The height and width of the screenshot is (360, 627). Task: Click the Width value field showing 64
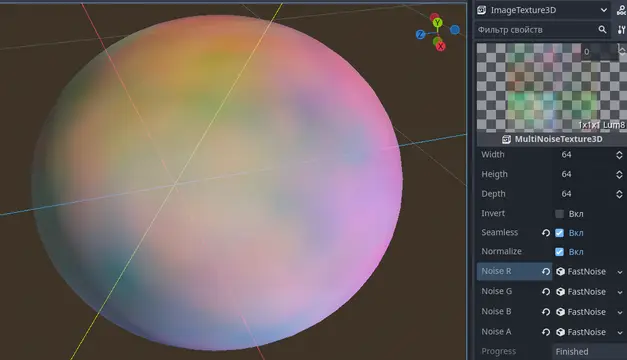tap(584, 155)
